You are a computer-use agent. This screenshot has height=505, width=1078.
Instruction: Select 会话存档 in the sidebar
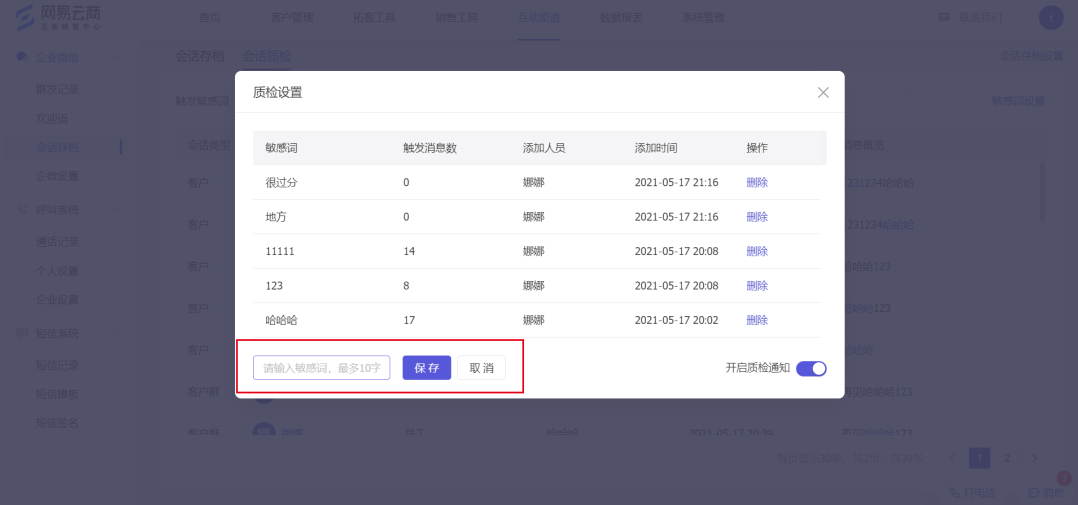57,147
